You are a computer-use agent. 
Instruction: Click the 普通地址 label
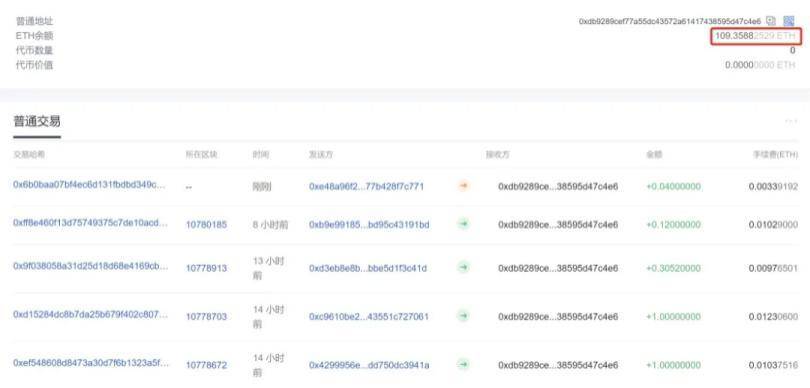tap(34, 22)
